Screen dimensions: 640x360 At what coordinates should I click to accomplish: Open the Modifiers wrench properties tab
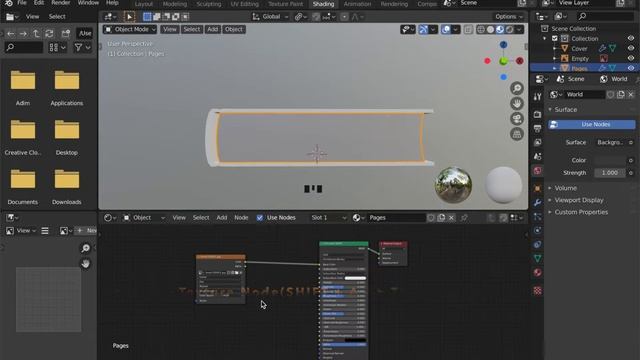pyautogui.click(x=538, y=202)
